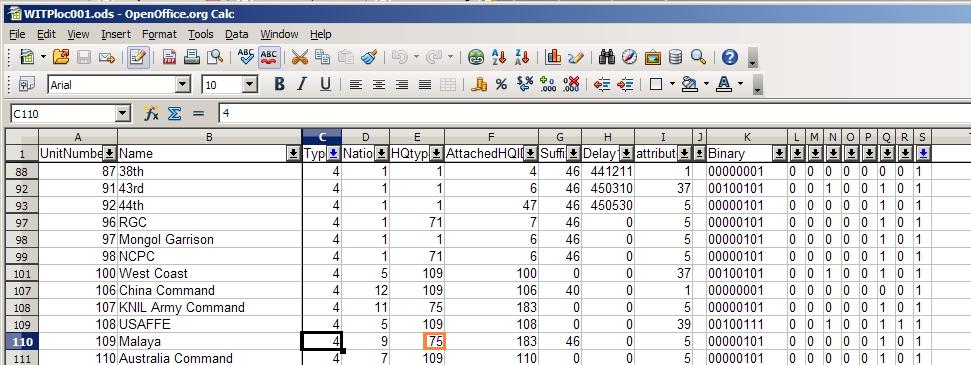This screenshot has width=971, height=365.
Task: Toggle Underline formatting
Action: point(325,84)
